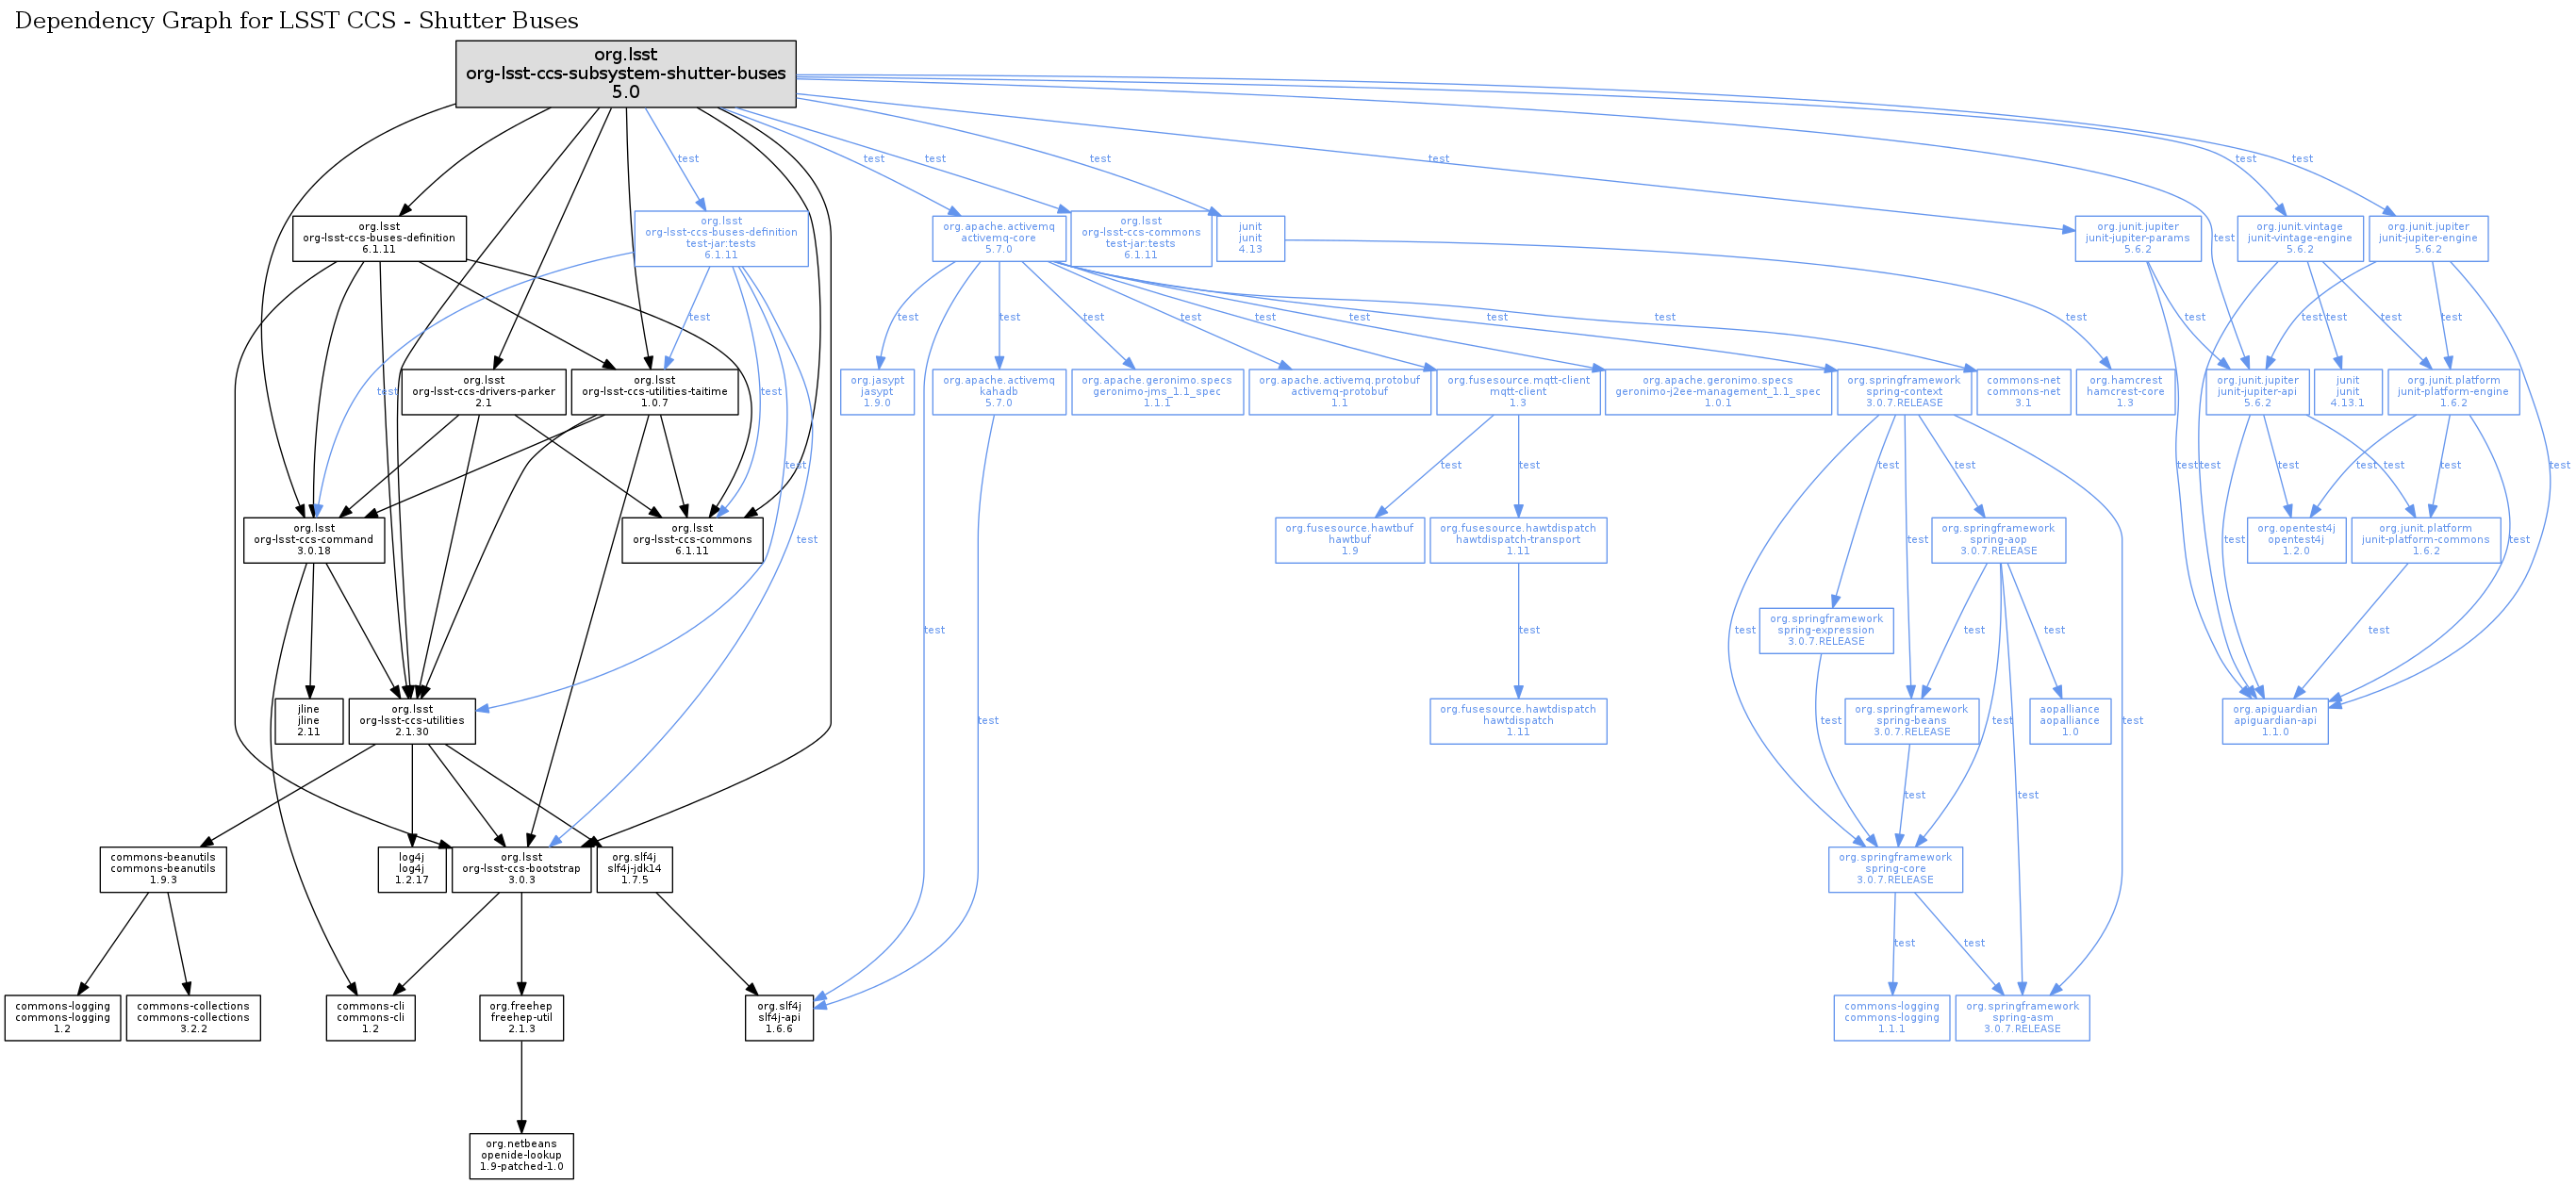Click the org-lsst-ccs-commons 6.1.11 black node
Image resolution: width=2576 pixels, height=1184 pixels.
point(691,540)
